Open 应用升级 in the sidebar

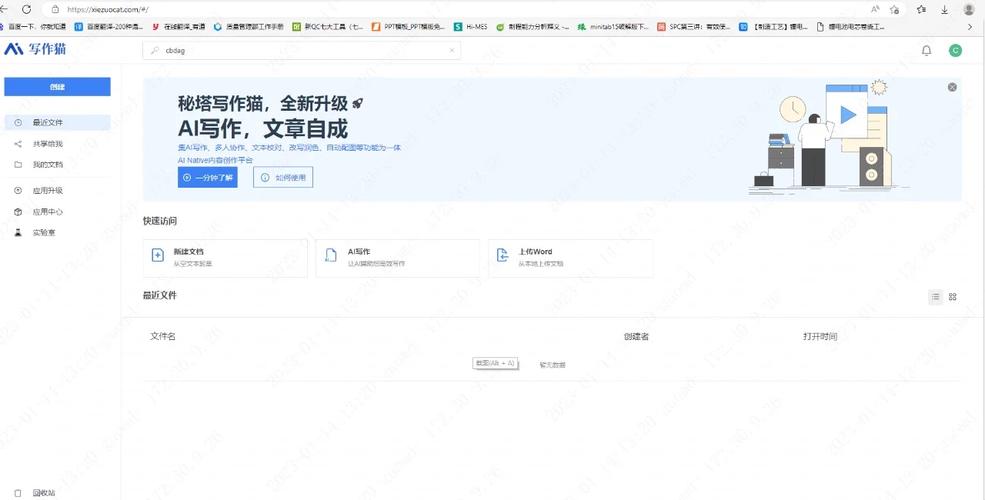[x=57, y=190]
